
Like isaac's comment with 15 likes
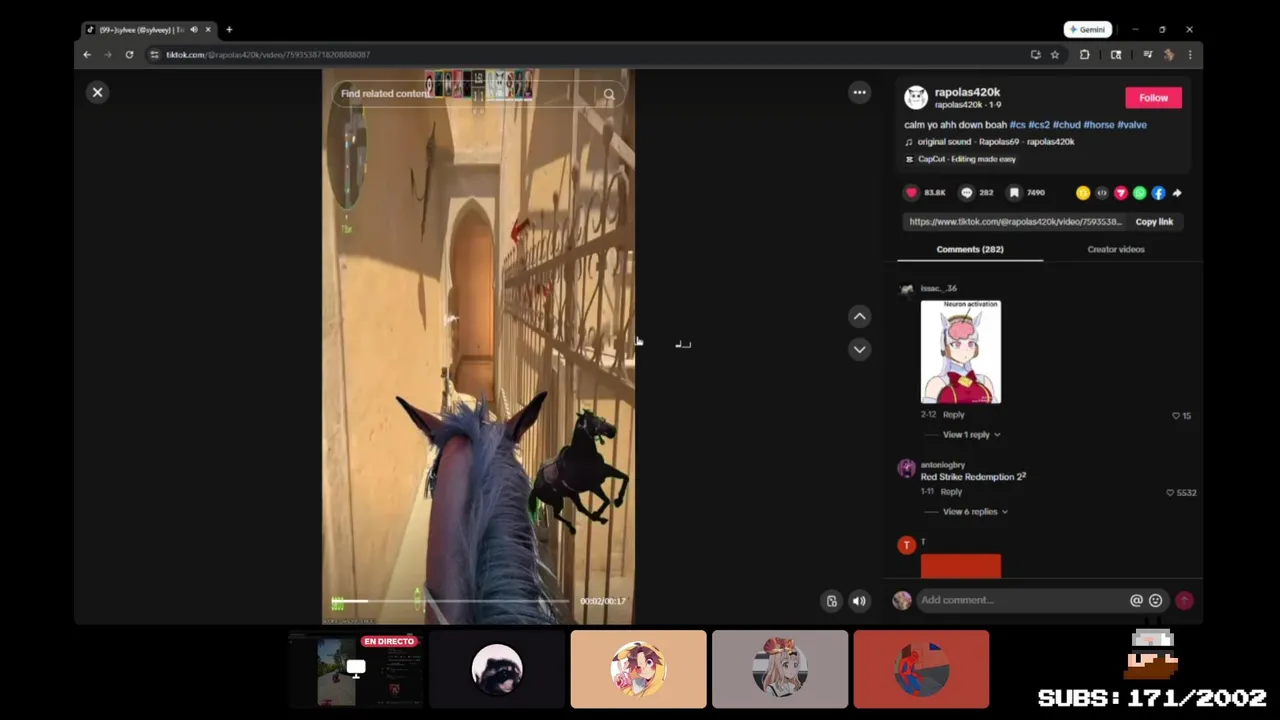[x=1176, y=415]
